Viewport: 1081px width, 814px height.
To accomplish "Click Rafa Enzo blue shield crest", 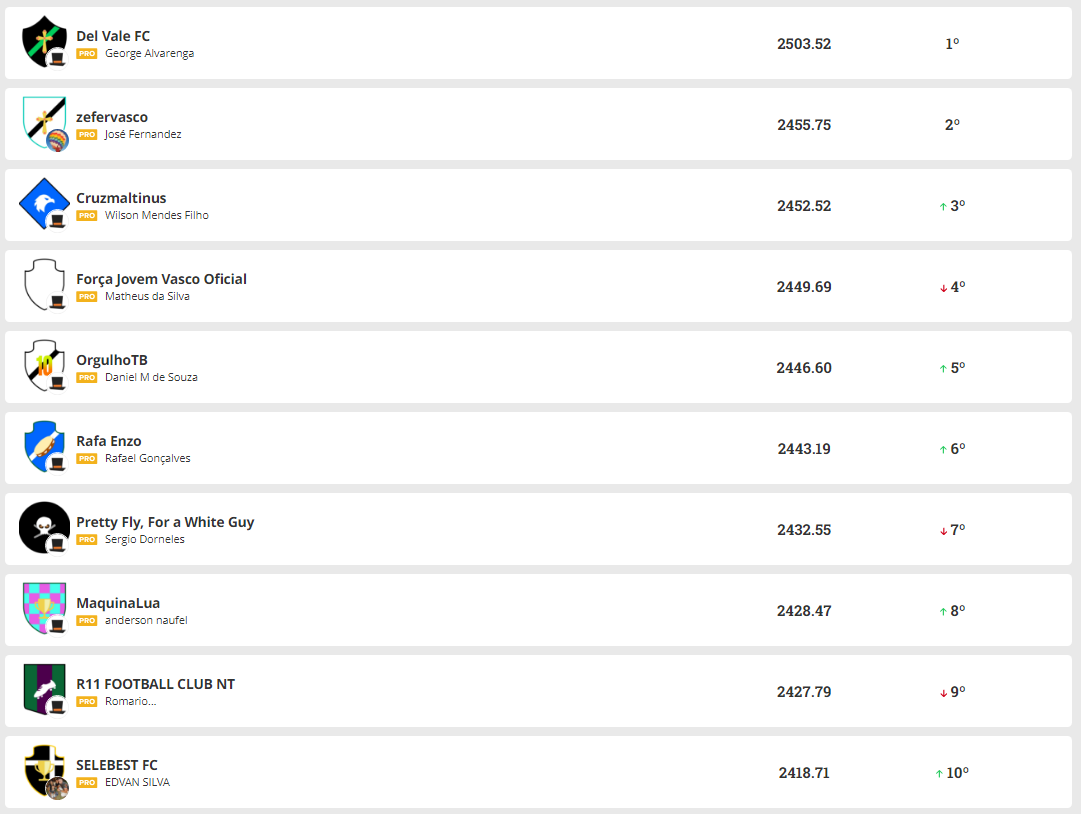I will pos(44,447).
